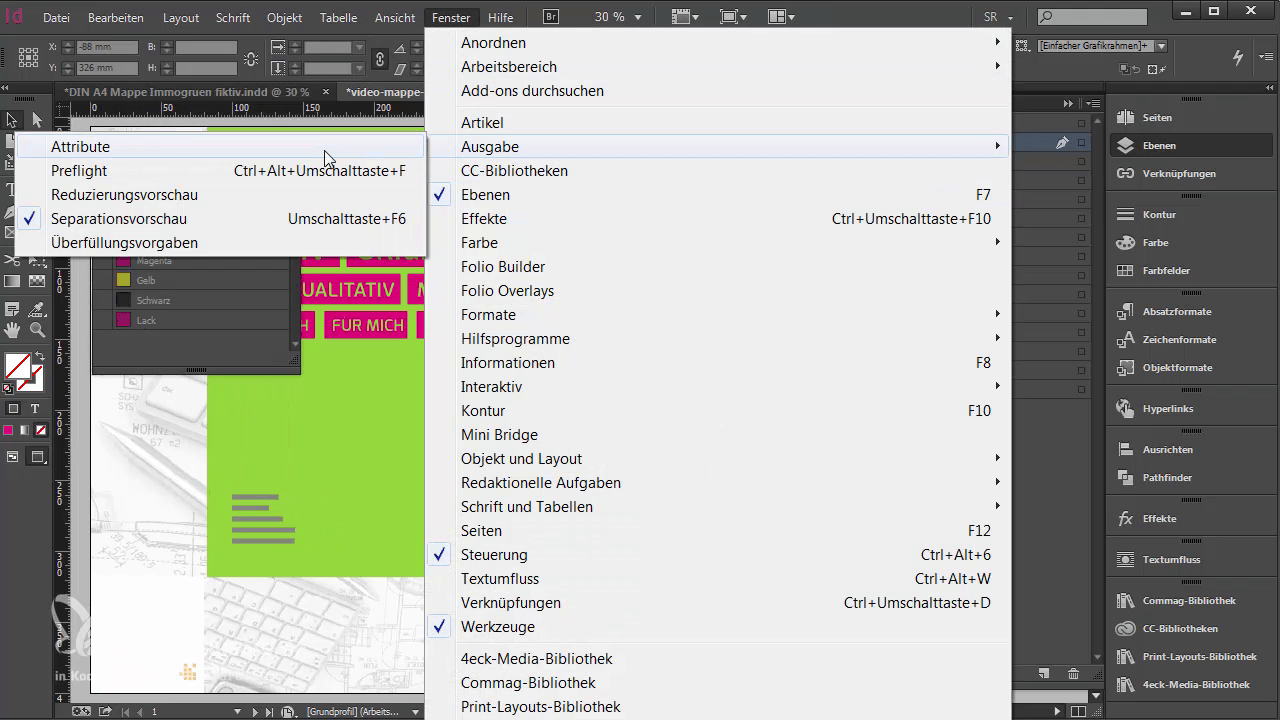The width and height of the screenshot is (1280, 720).
Task: Choose Folio Builder menu entry
Action: pyautogui.click(x=716, y=267)
